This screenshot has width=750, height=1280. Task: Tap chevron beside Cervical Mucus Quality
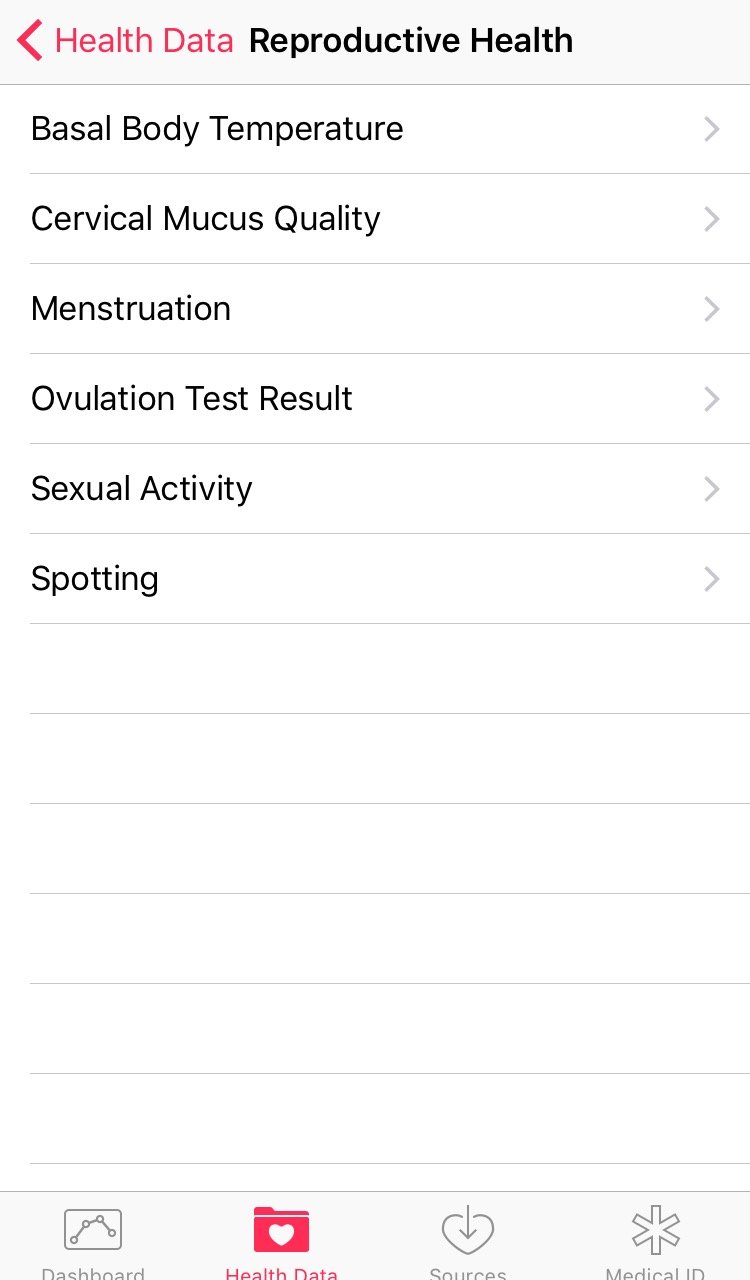712,219
